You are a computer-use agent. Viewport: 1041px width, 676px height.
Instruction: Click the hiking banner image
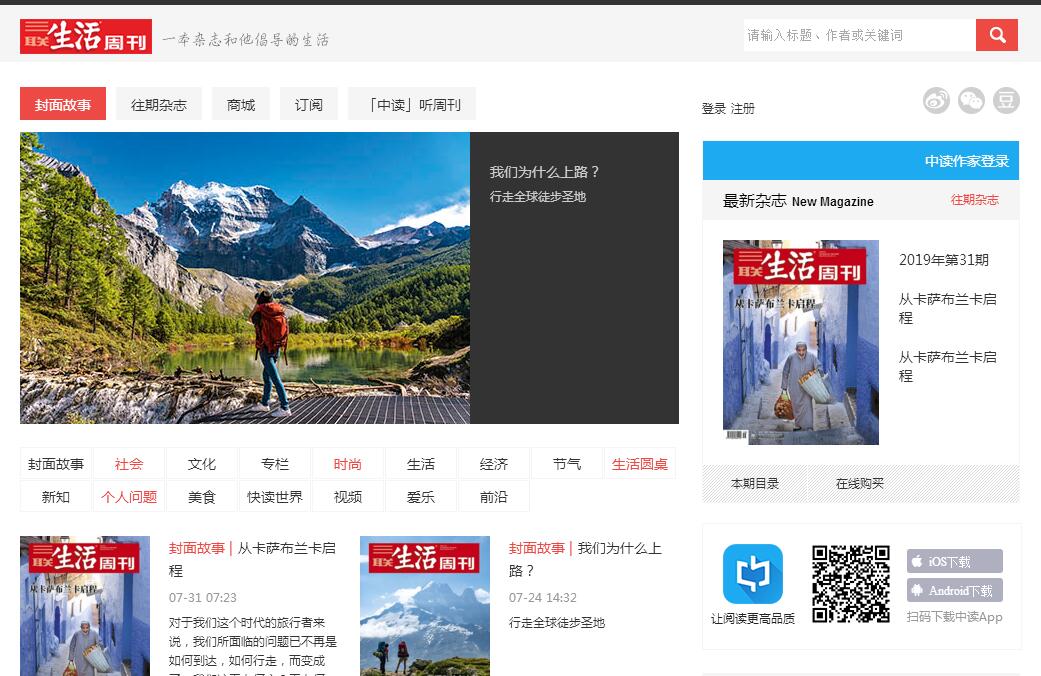pyautogui.click(x=245, y=278)
